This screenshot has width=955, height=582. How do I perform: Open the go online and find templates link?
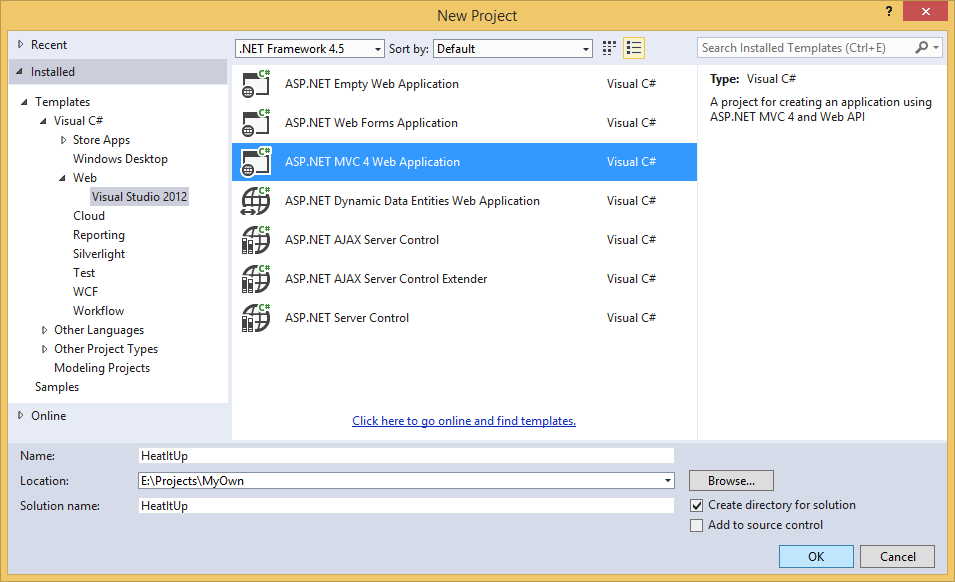[x=464, y=421]
